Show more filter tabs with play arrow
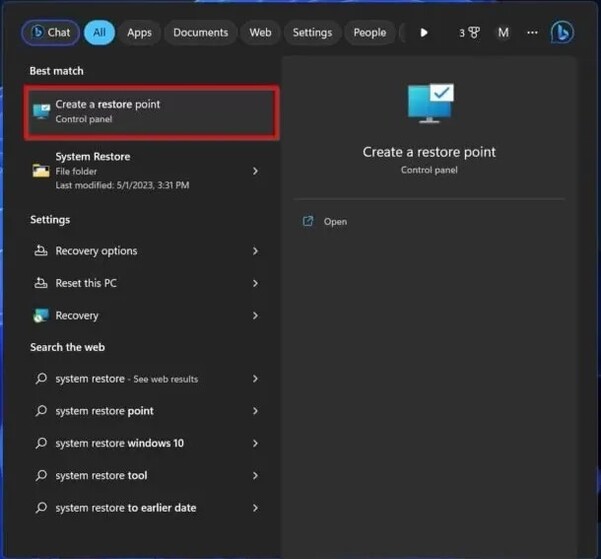Screen dimensions: 601x559 pos(424,33)
